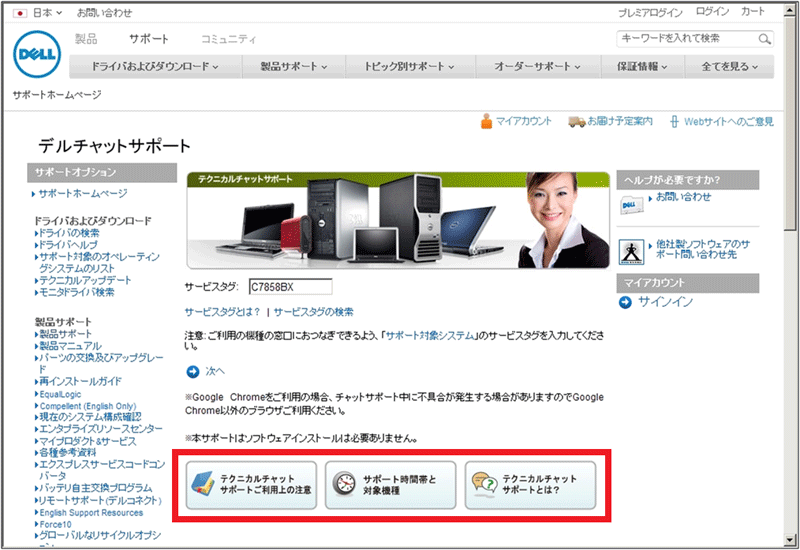Open サービスタグの検索 link
Image resolution: width=800 pixels, height=550 pixels.
313,312
